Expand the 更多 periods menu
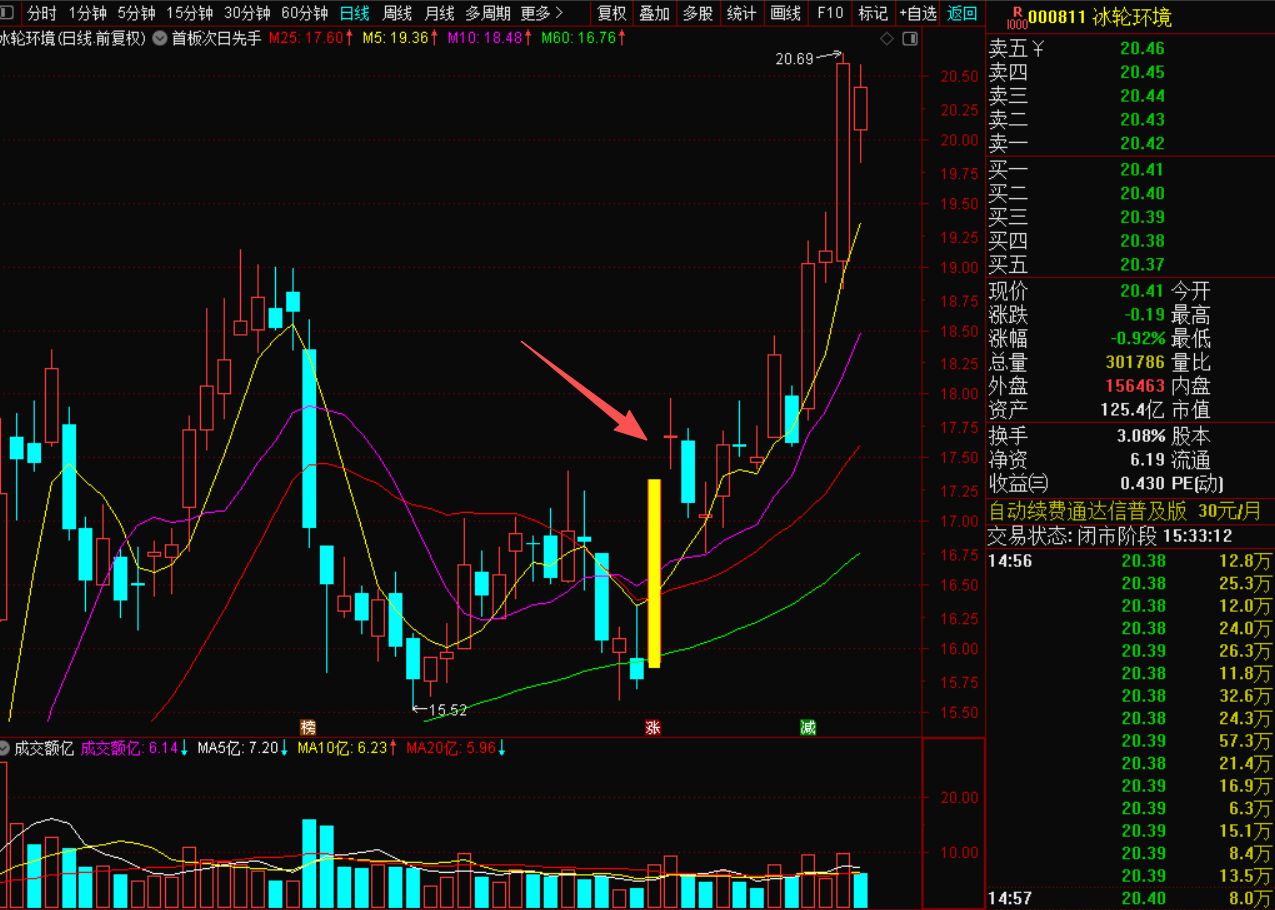Screen dimensions: 1275x910 541,13
